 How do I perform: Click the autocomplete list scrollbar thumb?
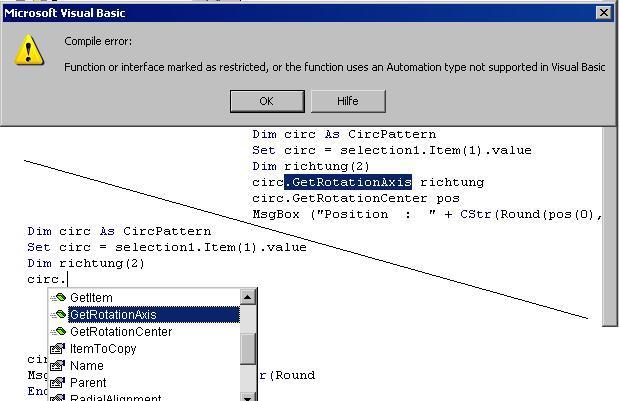[x=248, y=349]
